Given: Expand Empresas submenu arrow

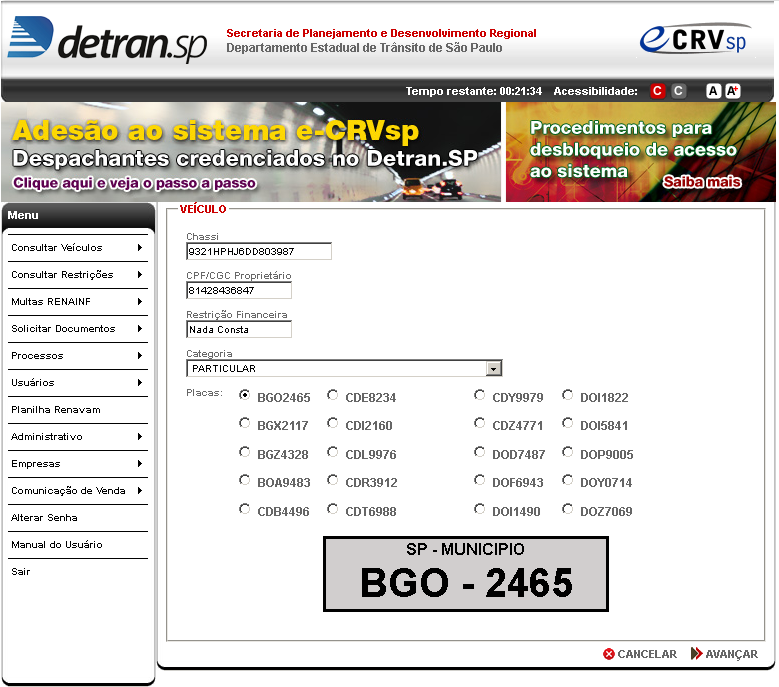Looking at the screenshot, I should [140, 463].
